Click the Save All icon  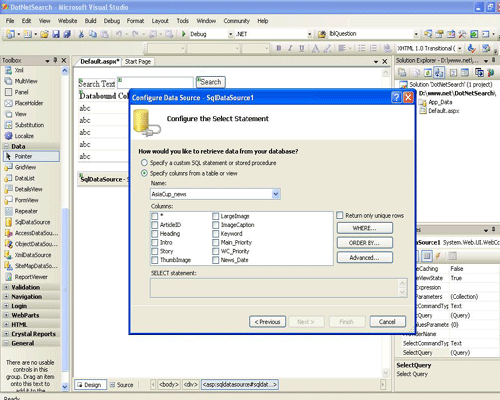(x=67, y=34)
